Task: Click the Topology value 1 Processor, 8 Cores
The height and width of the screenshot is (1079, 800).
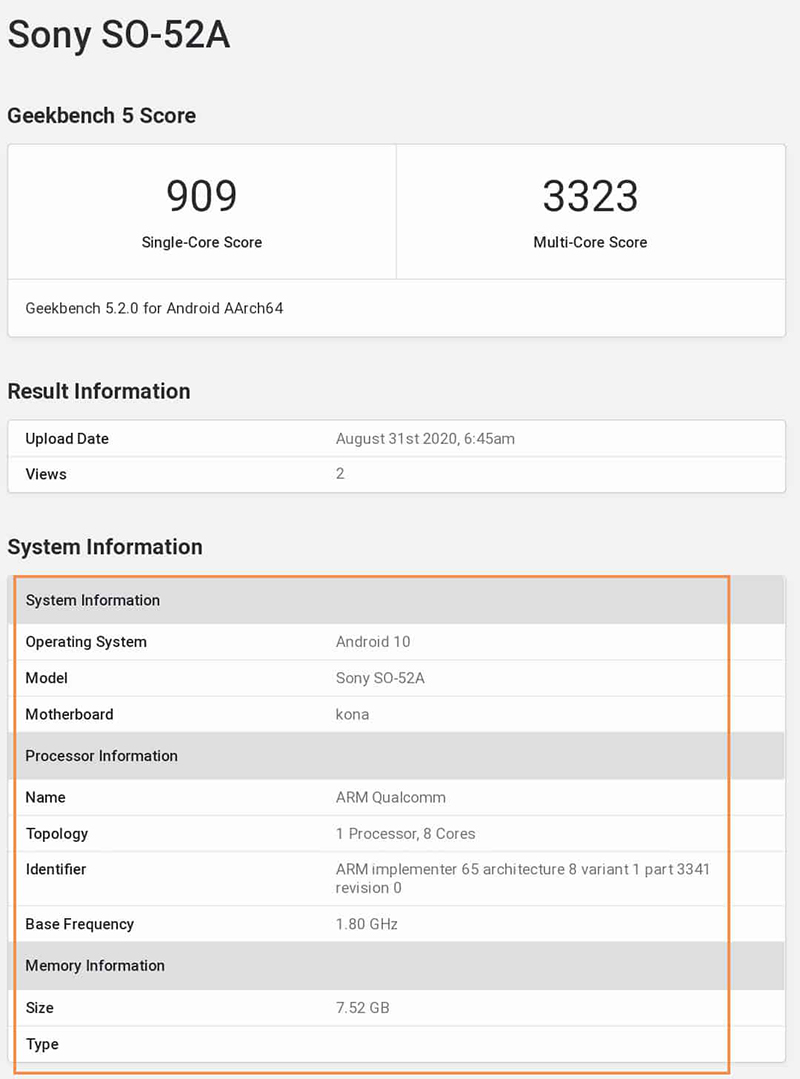Action: click(x=405, y=833)
